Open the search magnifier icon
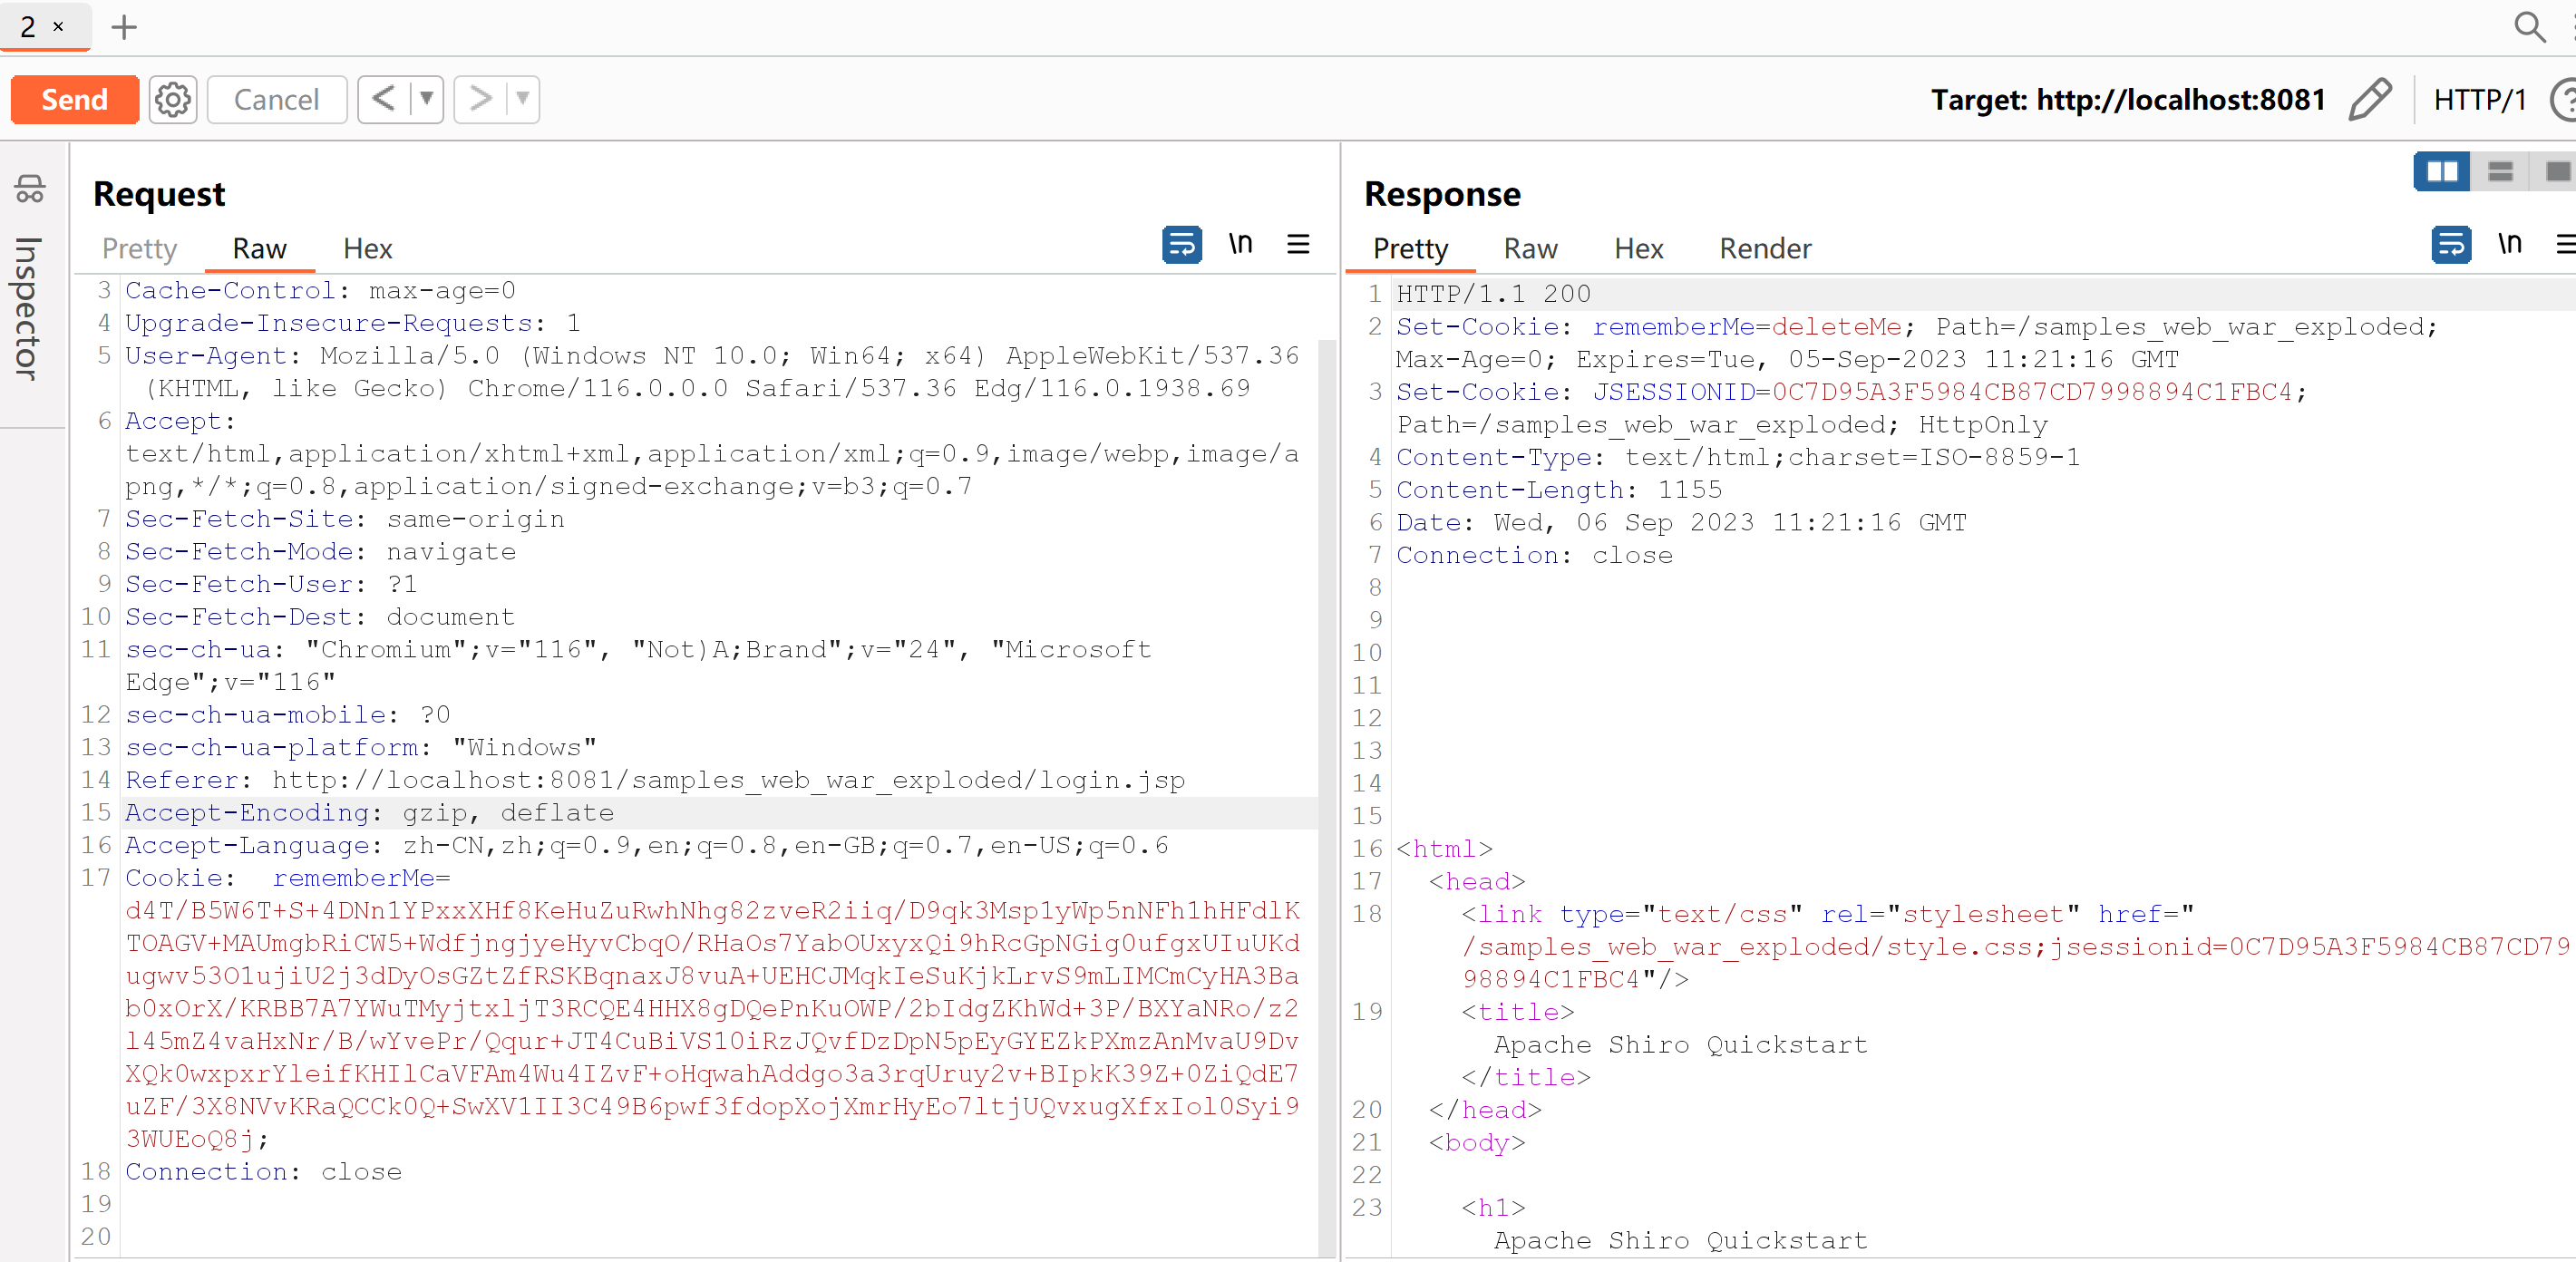The image size is (2576, 1262). click(x=2529, y=27)
